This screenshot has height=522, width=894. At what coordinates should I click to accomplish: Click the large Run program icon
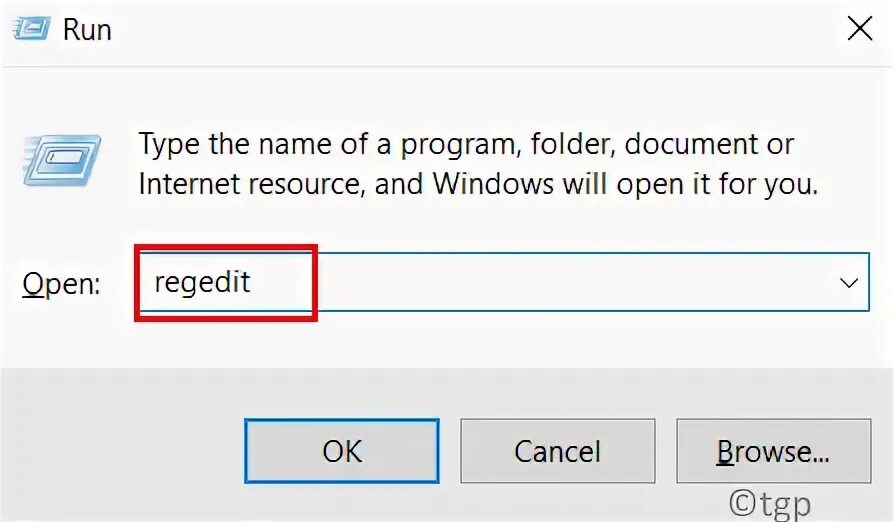(x=62, y=160)
